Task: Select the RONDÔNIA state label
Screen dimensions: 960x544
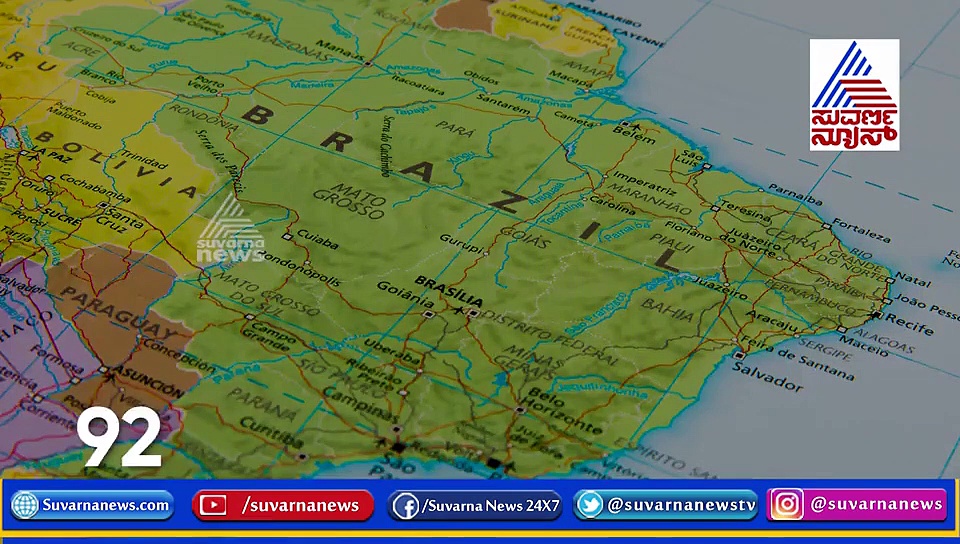Action: (203, 117)
